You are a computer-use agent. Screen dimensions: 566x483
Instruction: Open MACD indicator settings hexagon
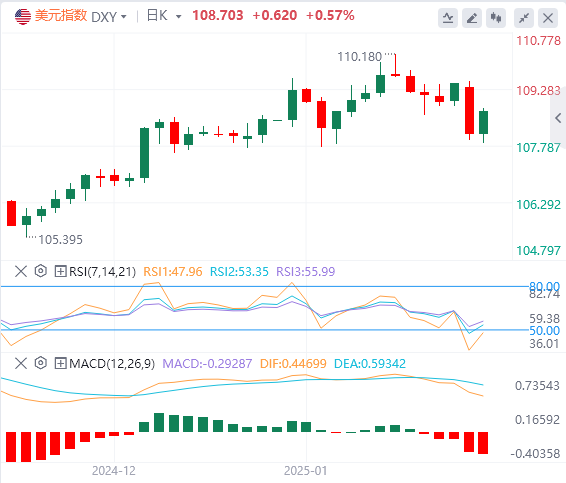click(41, 363)
